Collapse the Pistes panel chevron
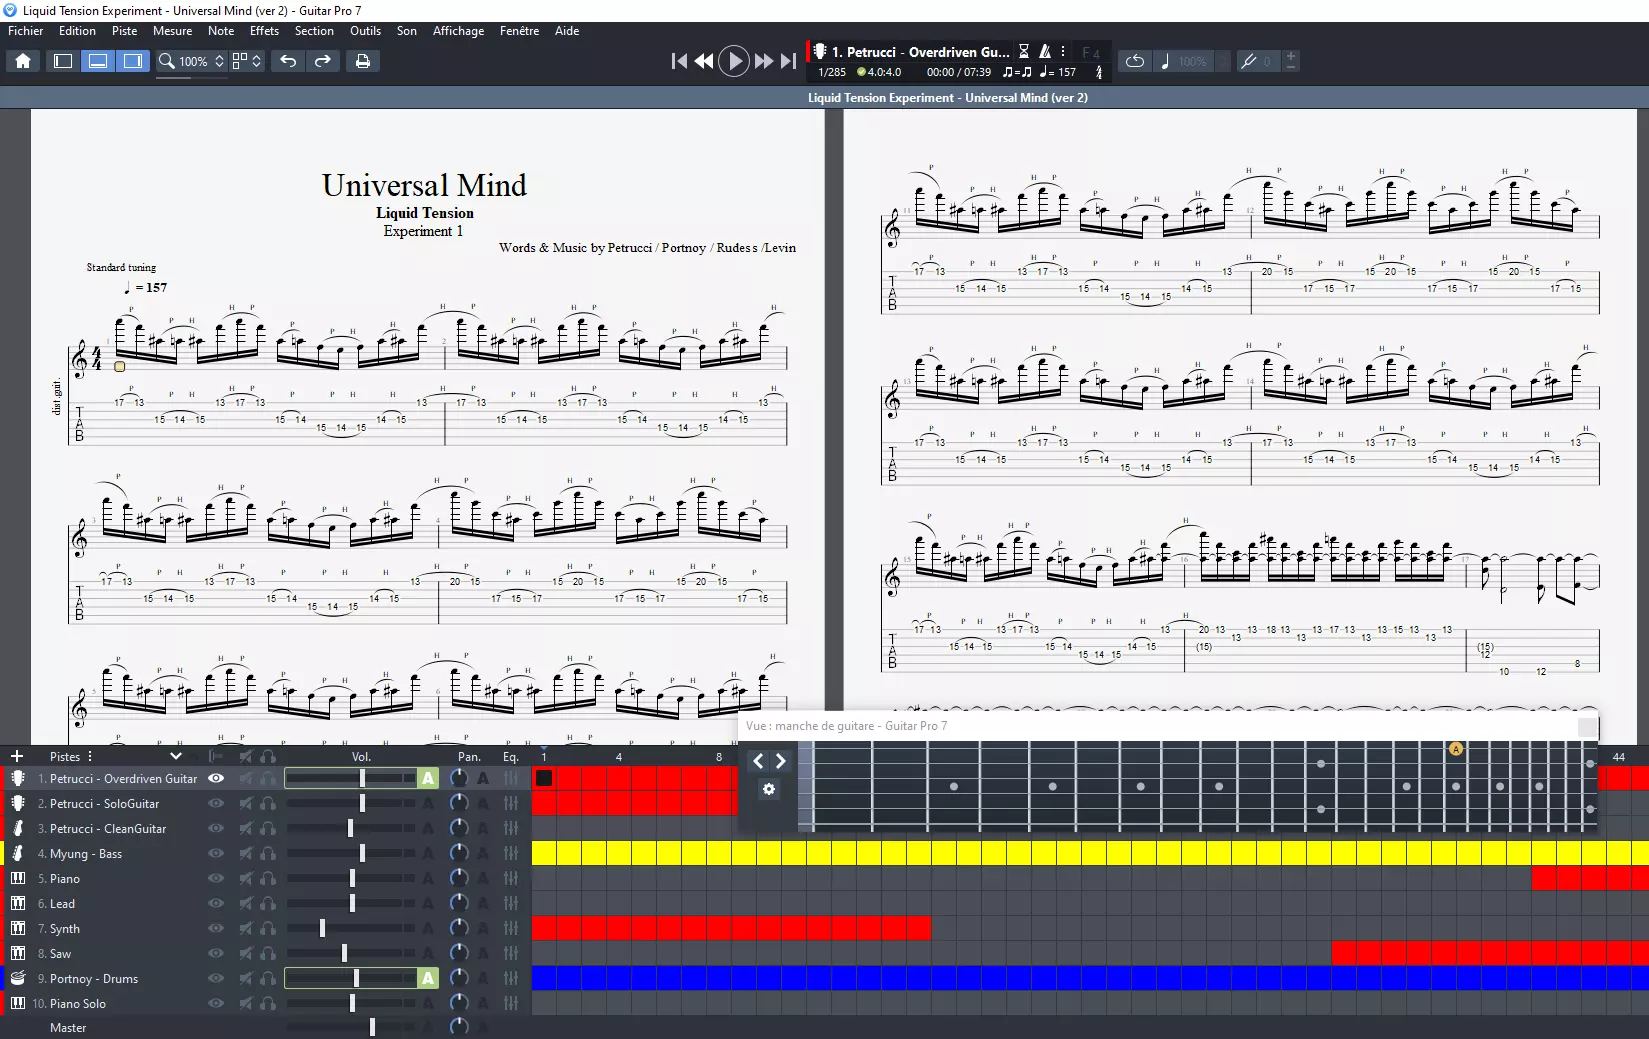The image size is (1649, 1039). pos(176,756)
